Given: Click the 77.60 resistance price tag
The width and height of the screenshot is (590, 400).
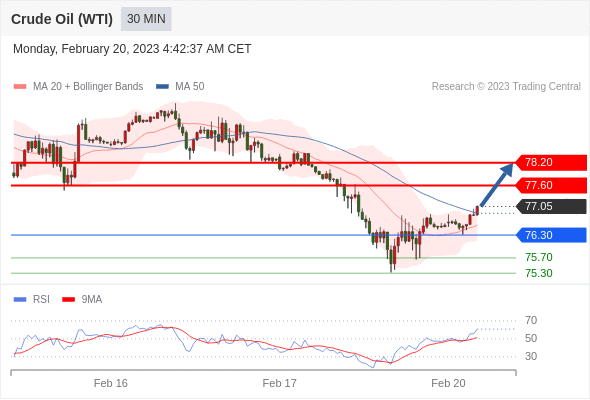Looking at the screenshot, I should (551, 185).
